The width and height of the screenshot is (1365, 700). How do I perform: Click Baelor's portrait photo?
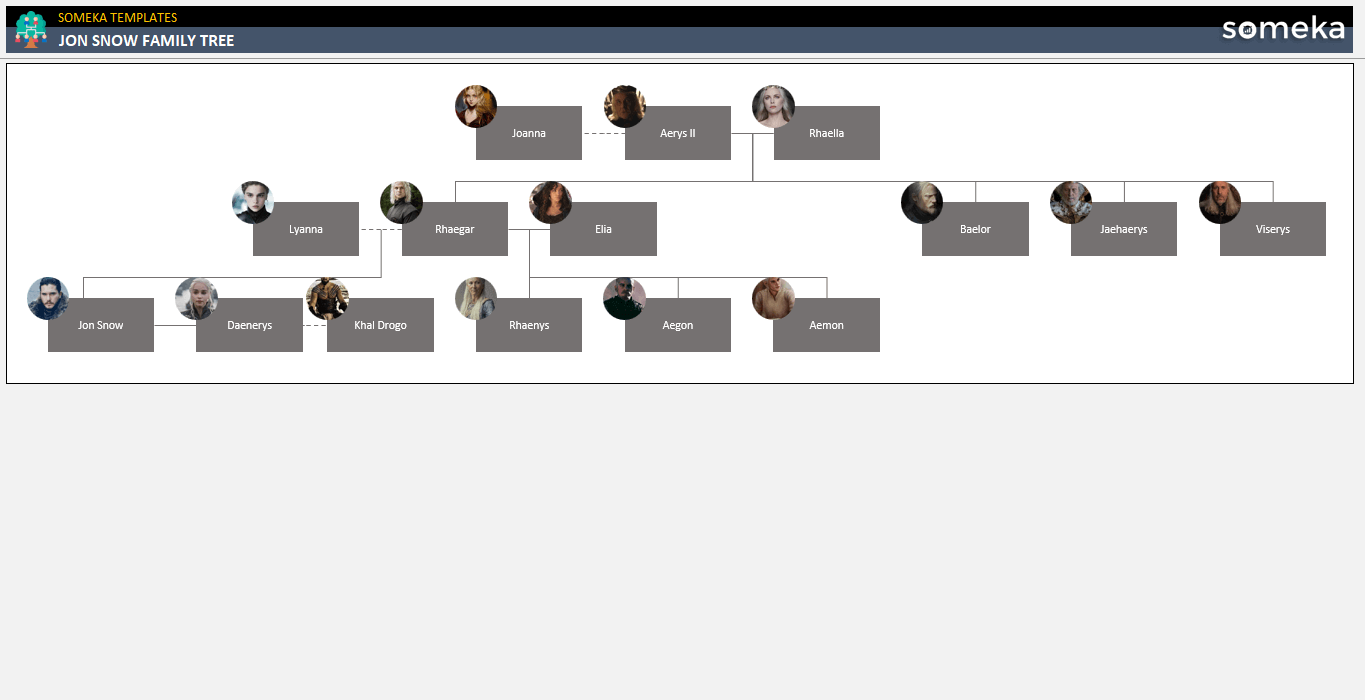pos(922,202)
